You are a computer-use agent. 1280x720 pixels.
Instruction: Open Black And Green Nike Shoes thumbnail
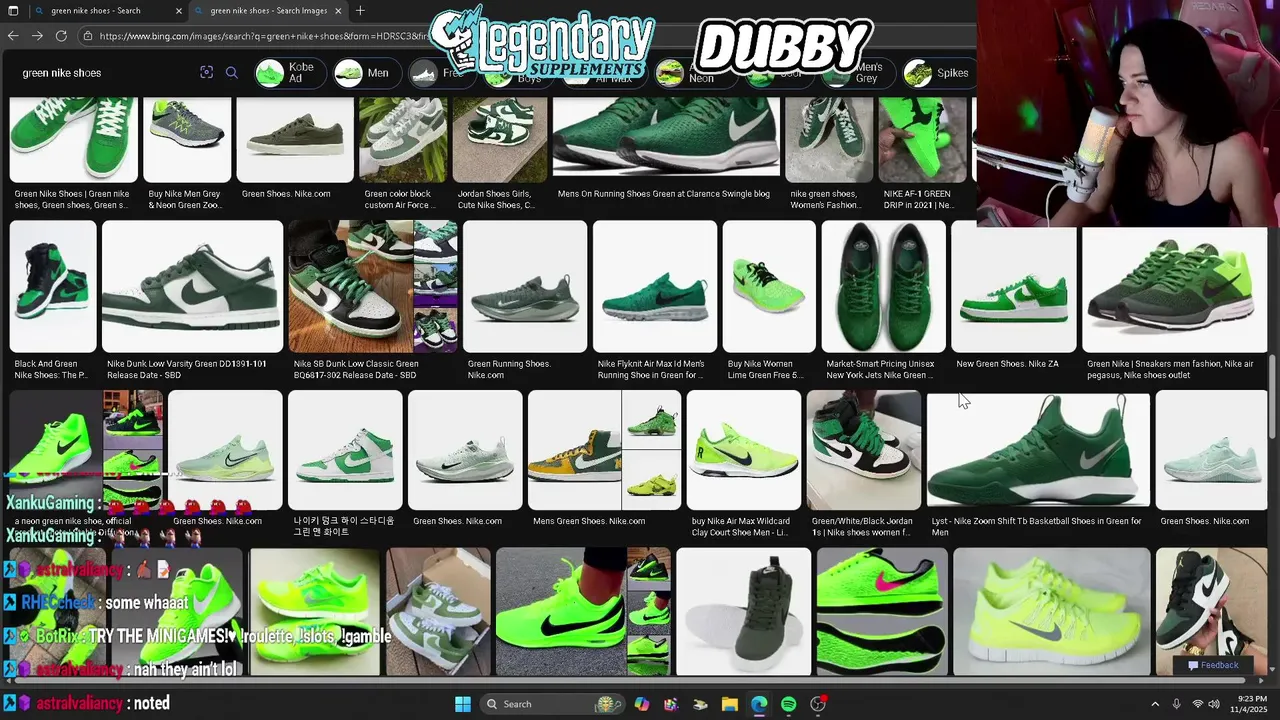point(53,286)
